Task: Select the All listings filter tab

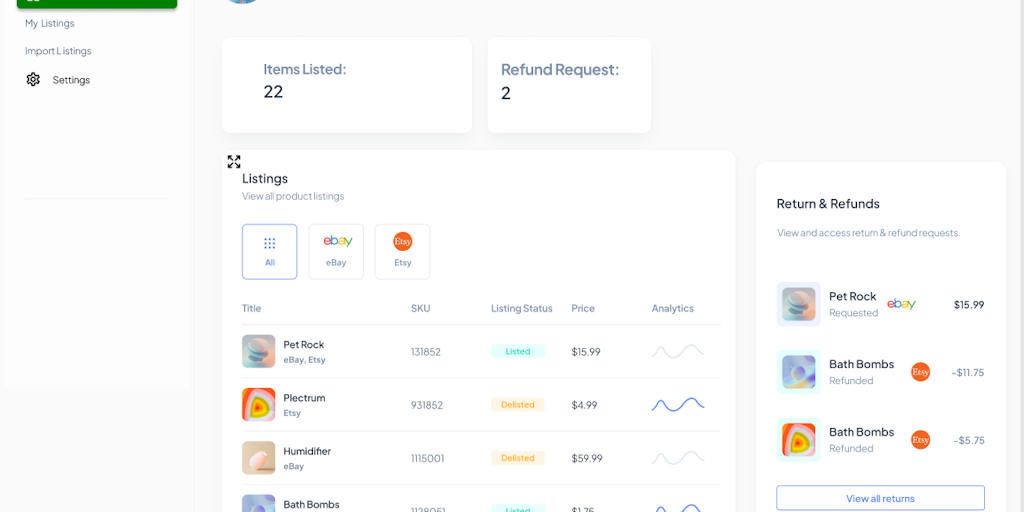Action: (x=270, y=252)
